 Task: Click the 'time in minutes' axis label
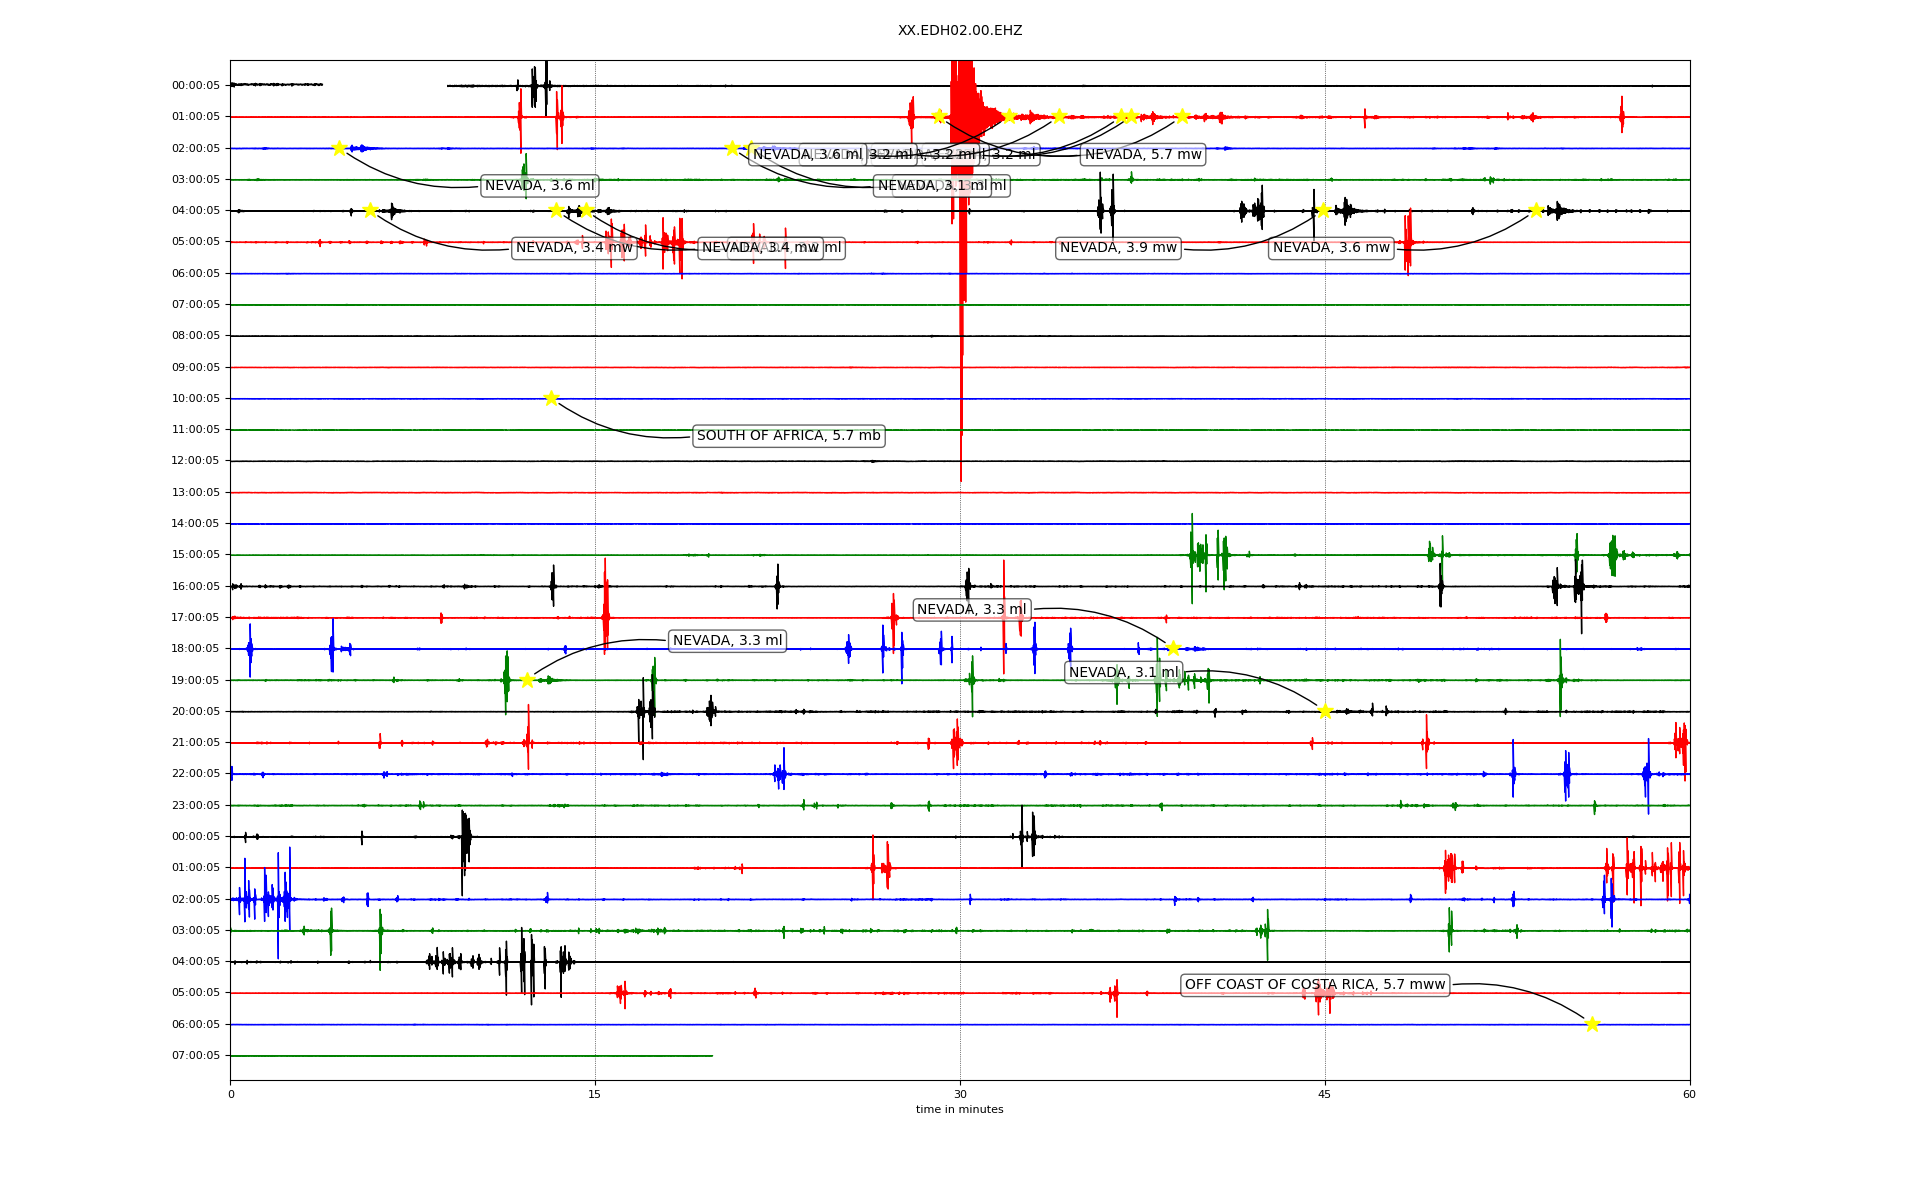959,1109
